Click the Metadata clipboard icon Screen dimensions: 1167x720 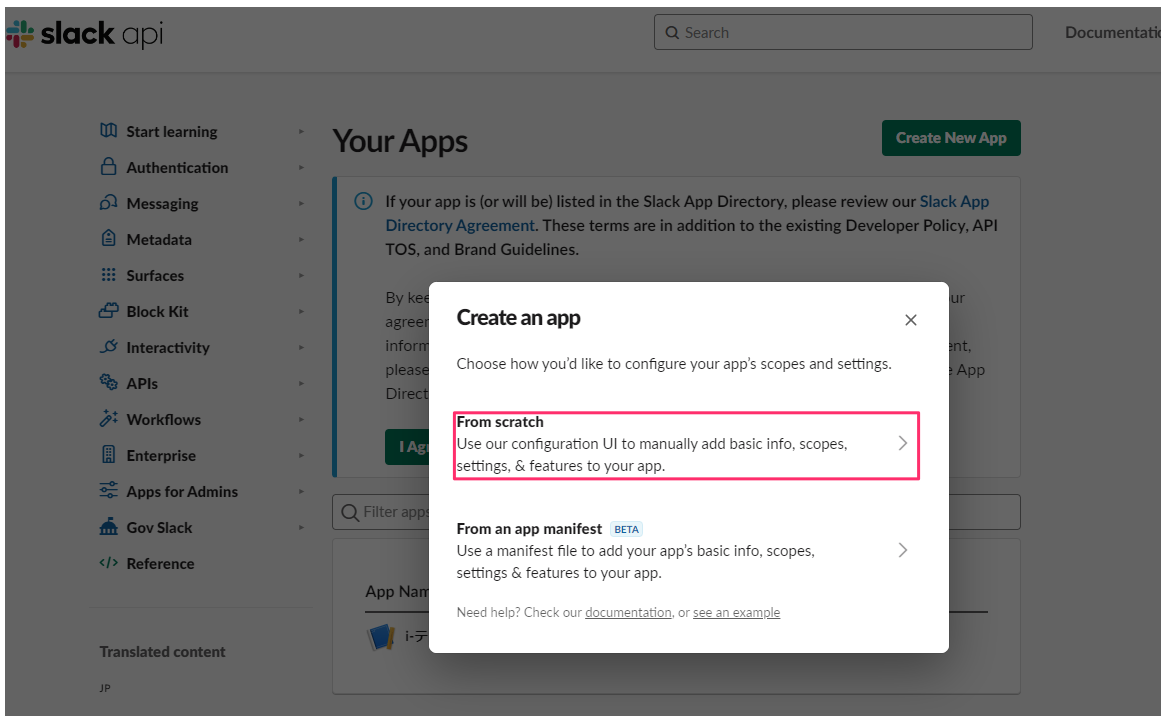(x=109, y=238)
